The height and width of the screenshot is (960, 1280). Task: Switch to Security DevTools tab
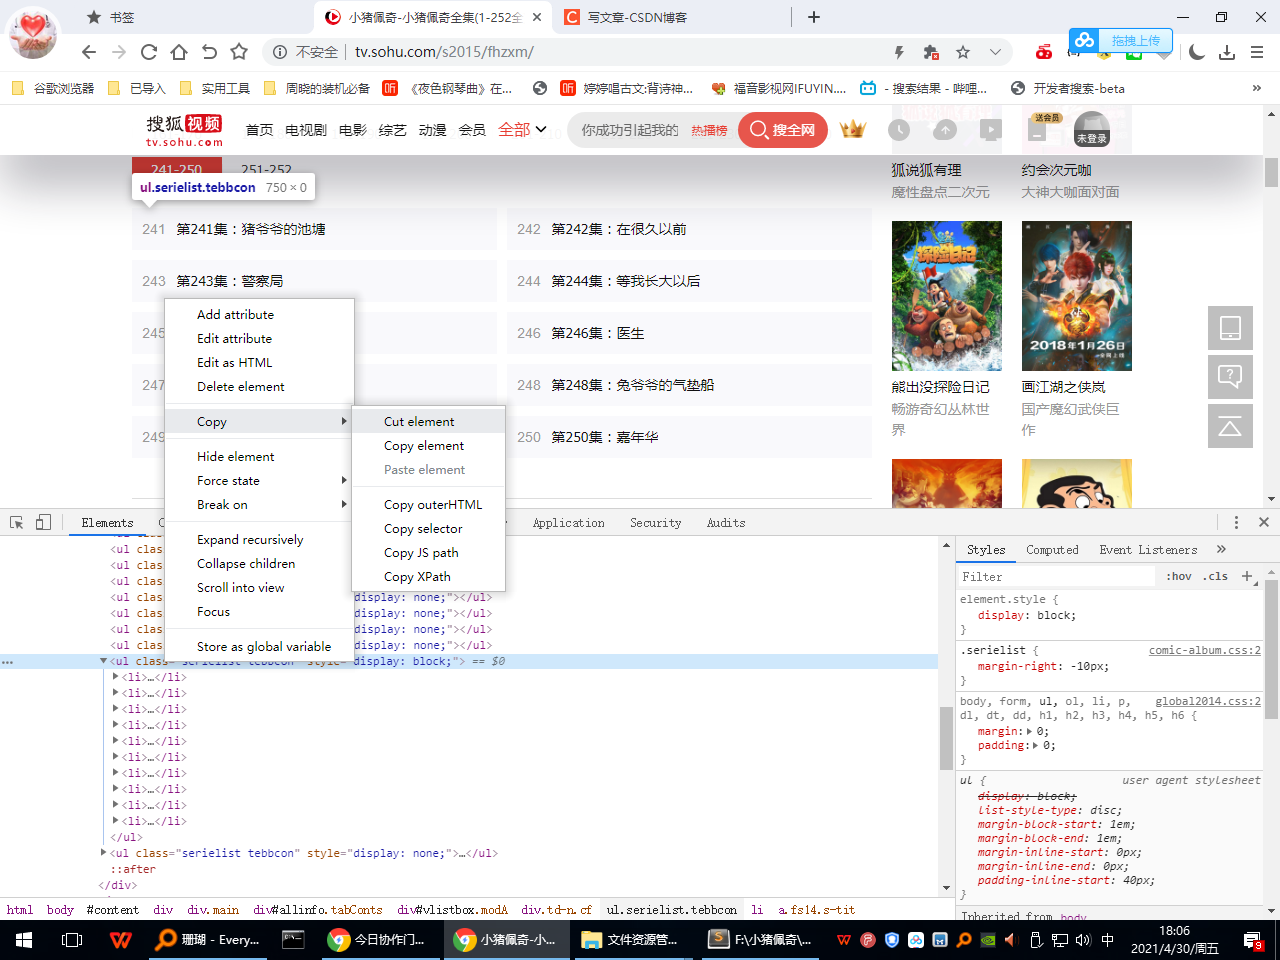tap(655, 523)
